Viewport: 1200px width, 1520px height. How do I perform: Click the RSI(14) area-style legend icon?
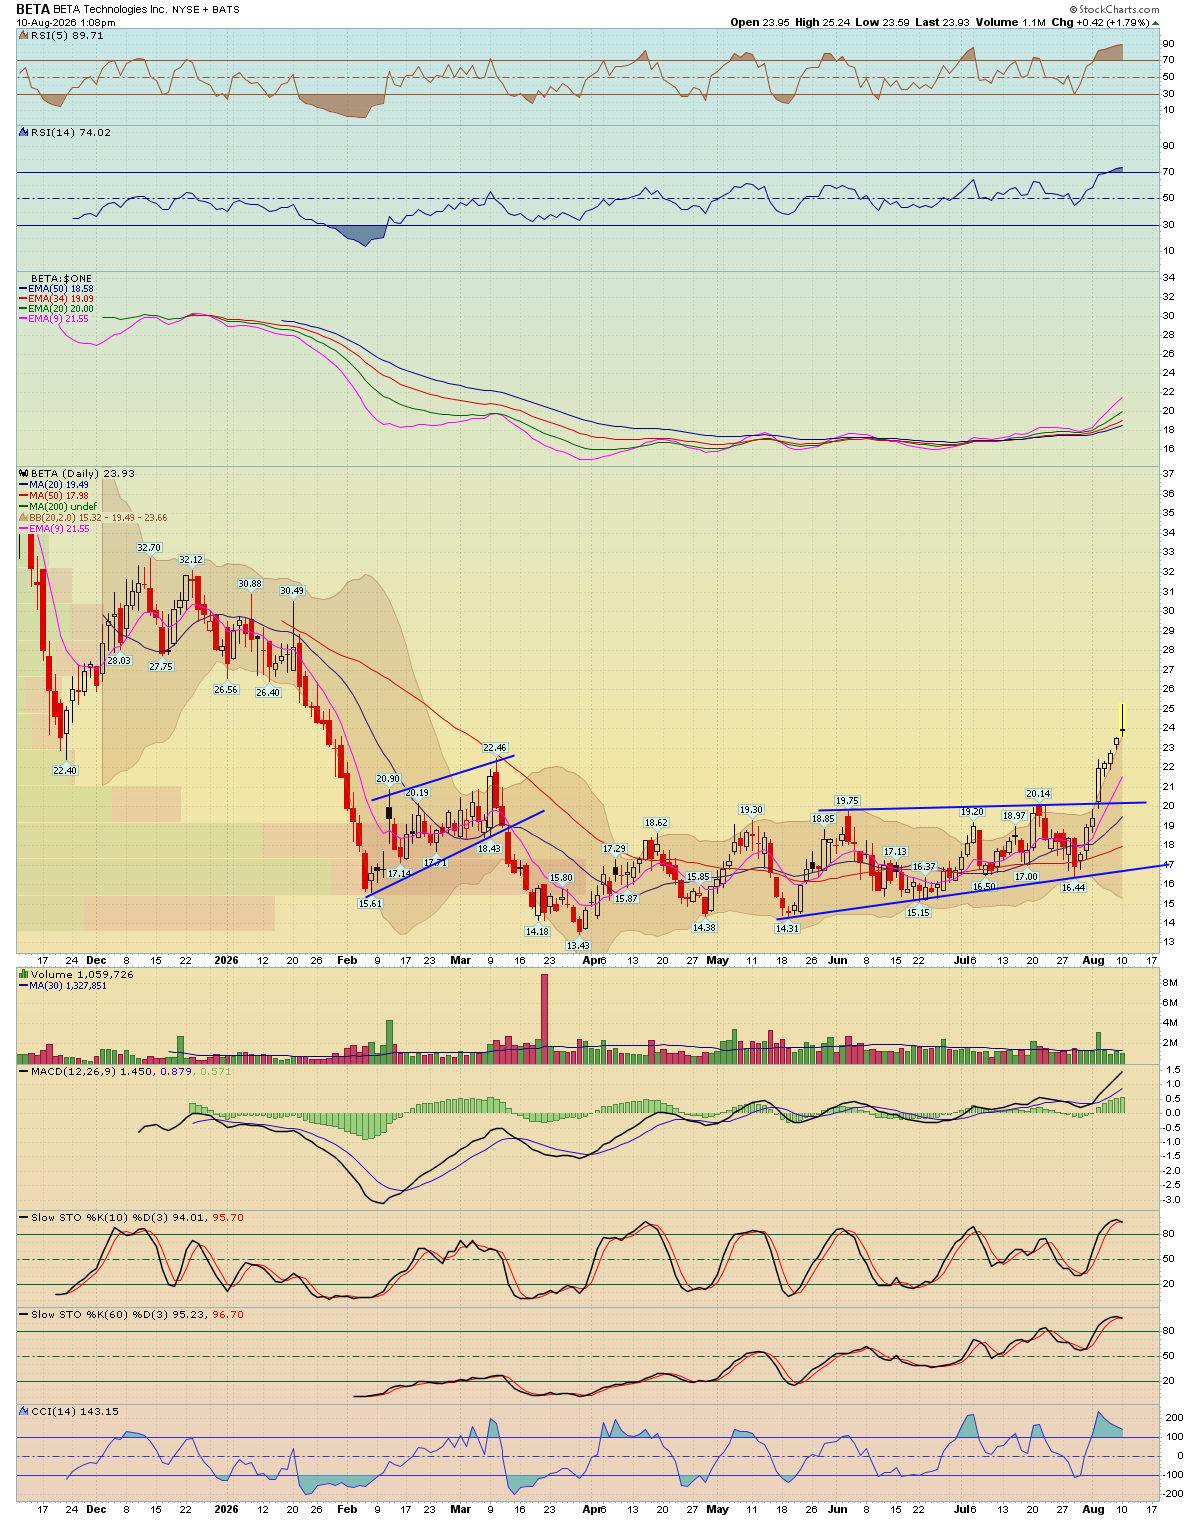(x=24, y=132)
